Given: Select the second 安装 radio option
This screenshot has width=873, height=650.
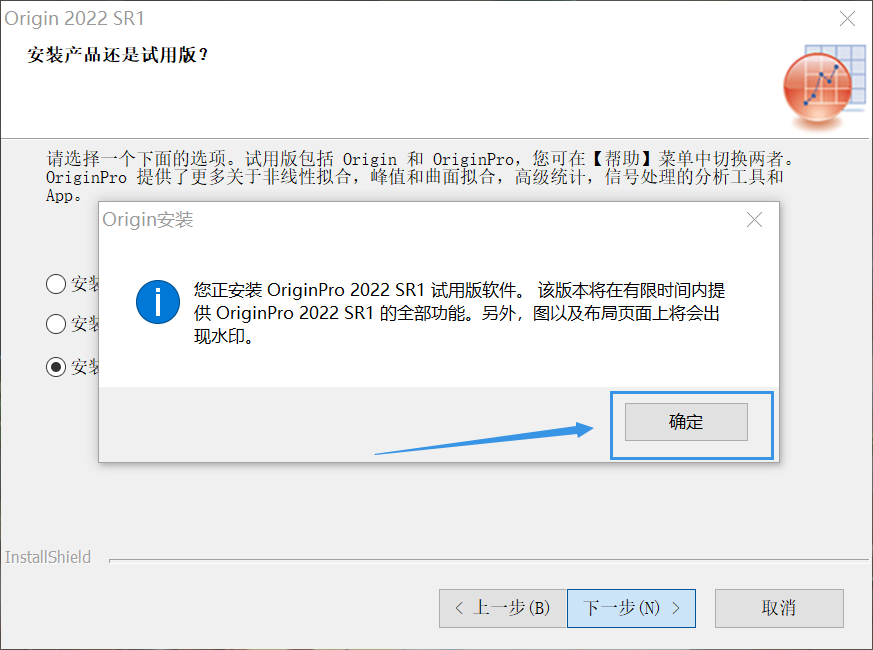Looking at the screenshot, I should [x=56, y=324].
